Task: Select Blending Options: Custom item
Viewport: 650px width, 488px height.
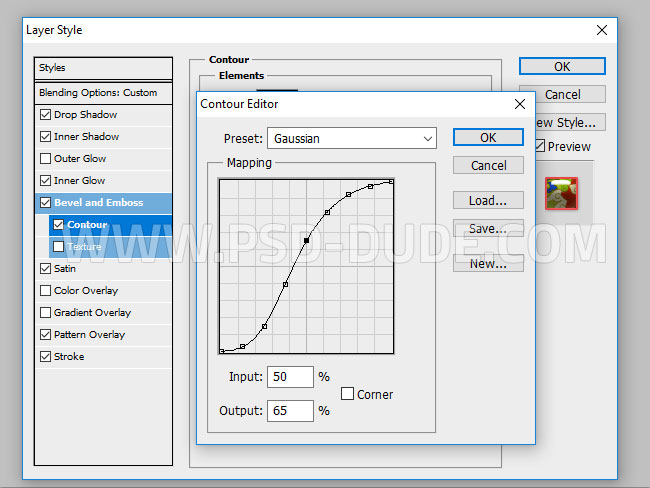Action: pos(98,92)
